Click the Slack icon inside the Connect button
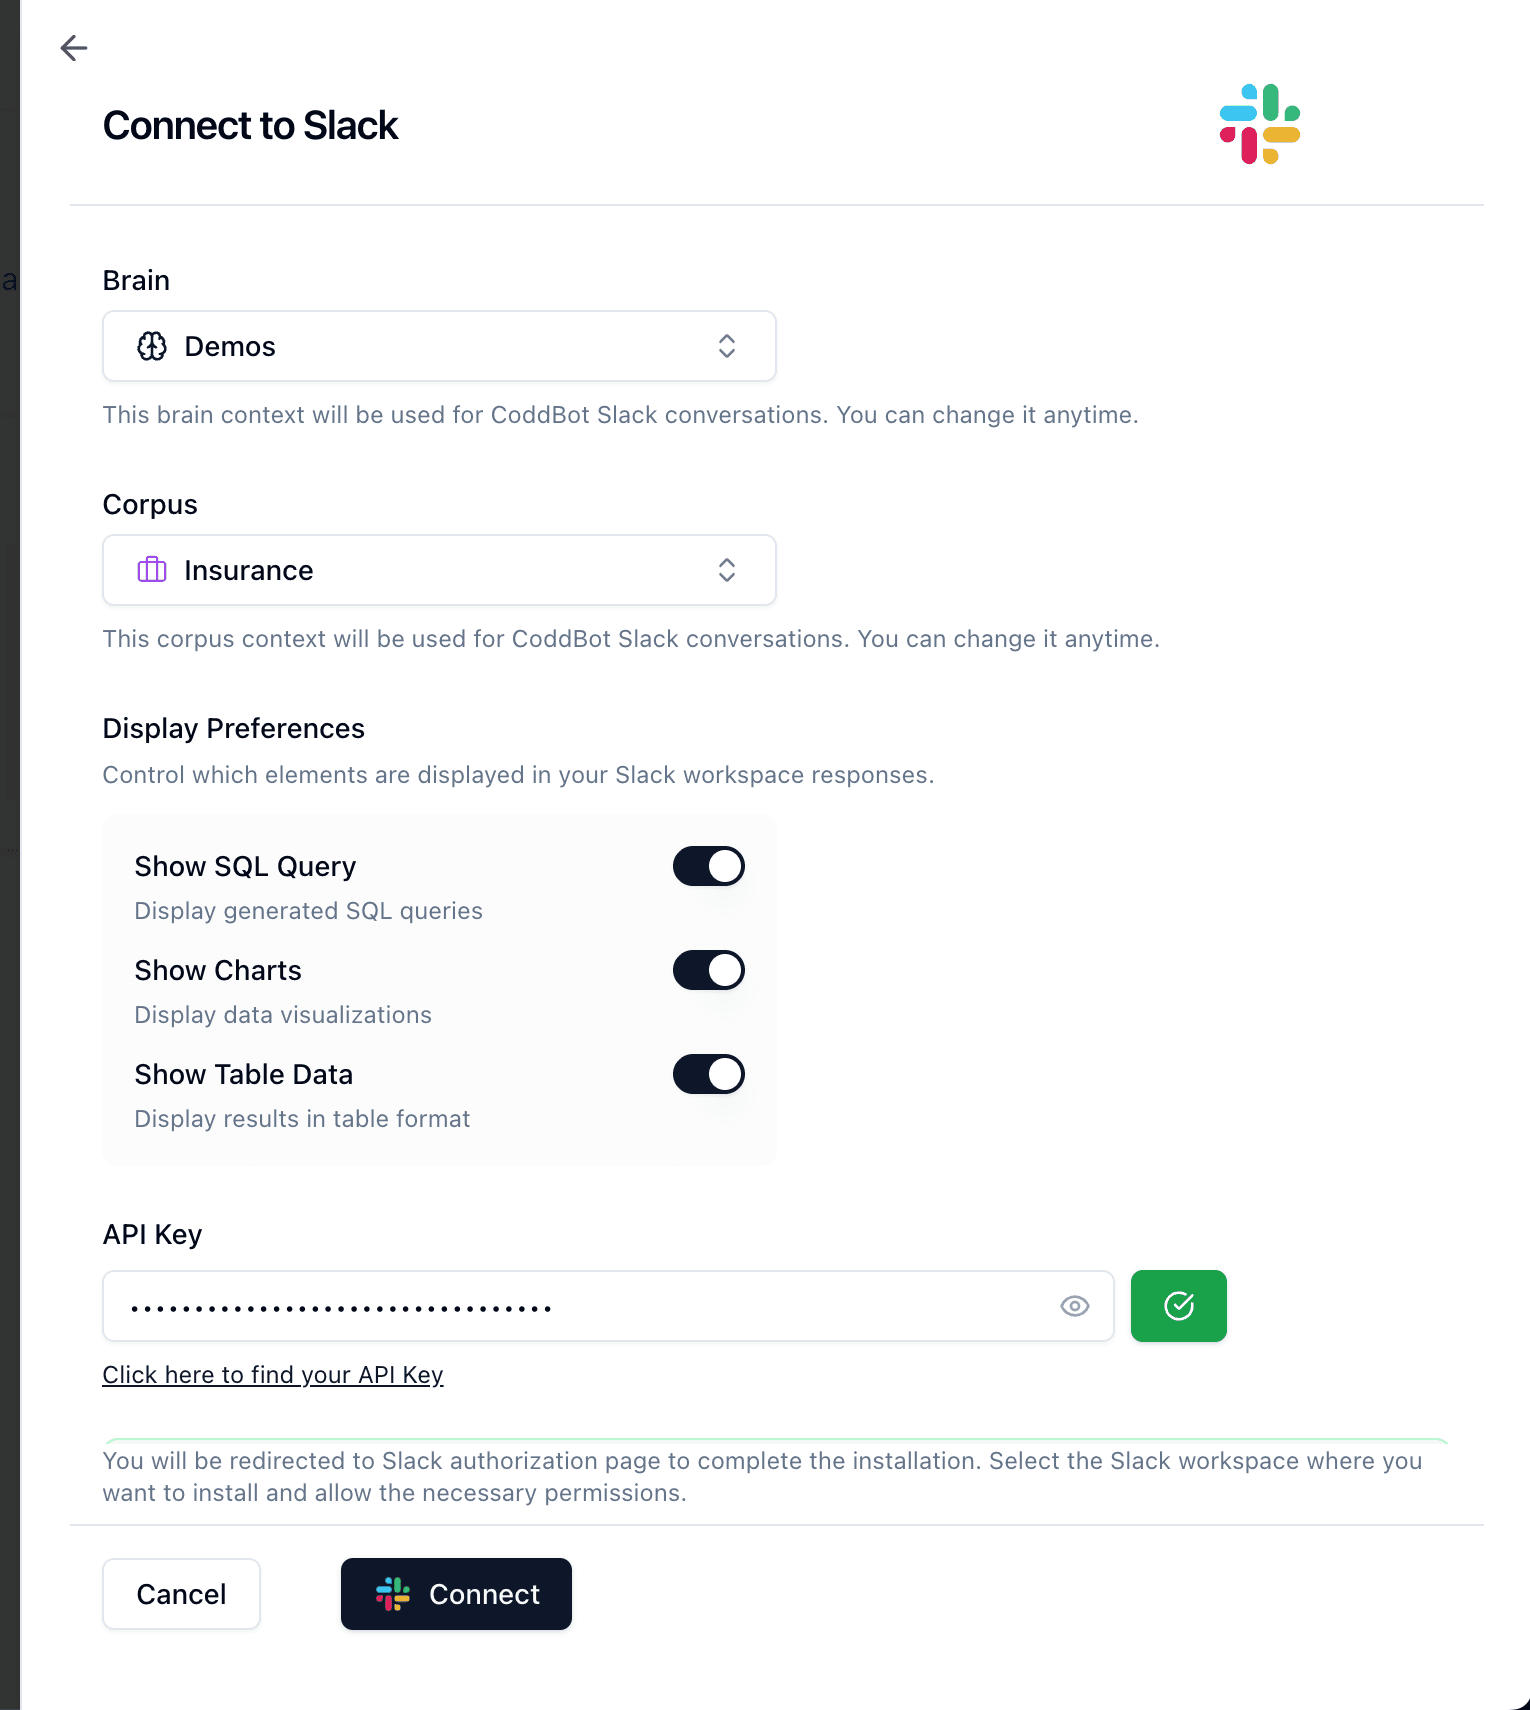This screenshot has width=1530, height=1710. 393,1593
